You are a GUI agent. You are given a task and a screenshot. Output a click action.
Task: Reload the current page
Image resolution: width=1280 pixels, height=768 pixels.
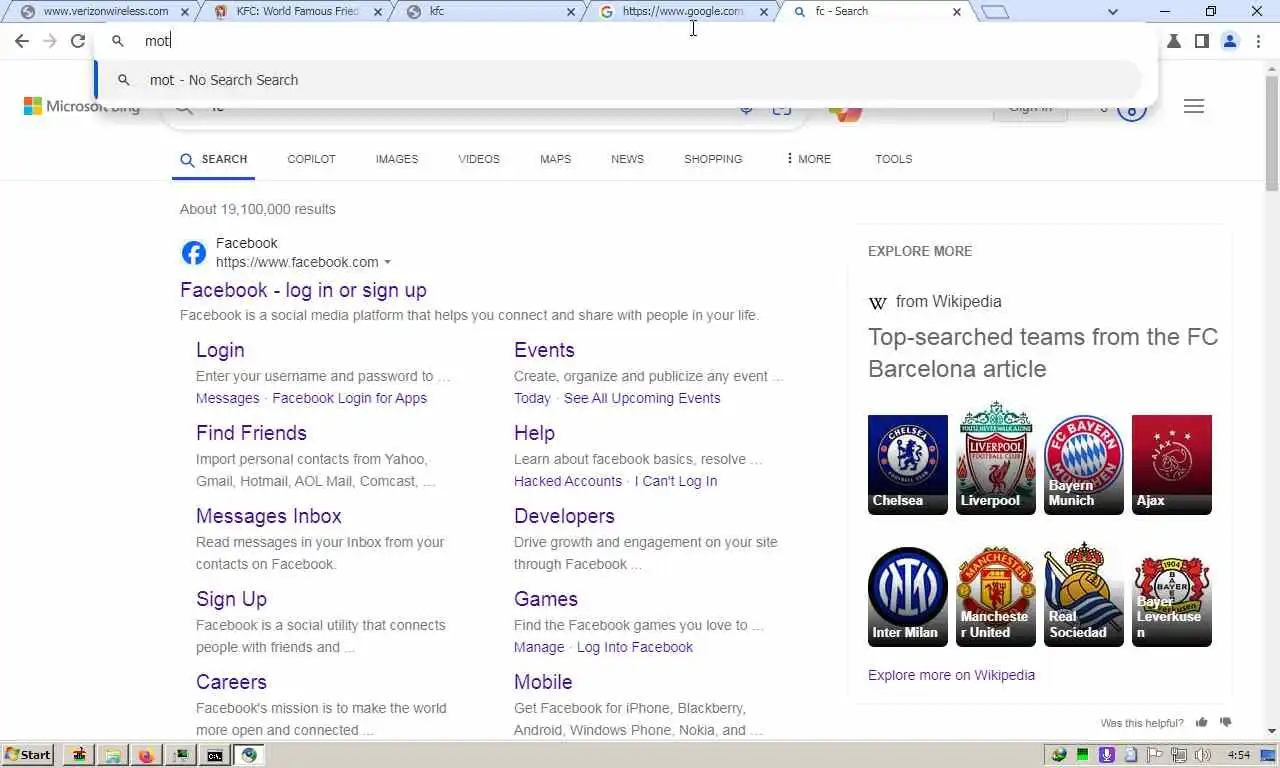[x=78, y=41]
